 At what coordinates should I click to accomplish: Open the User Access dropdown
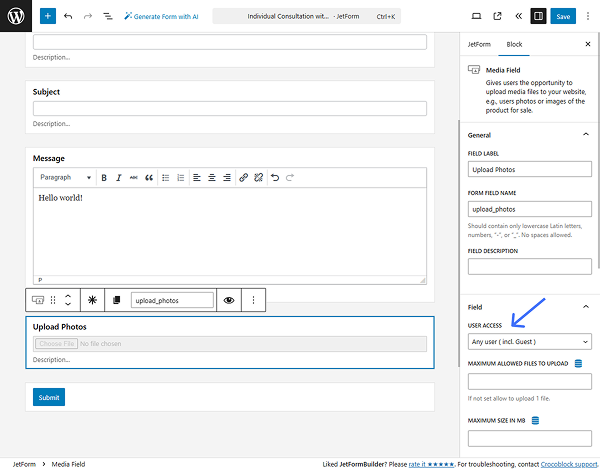pyautogui.click(x=530, y=342)
